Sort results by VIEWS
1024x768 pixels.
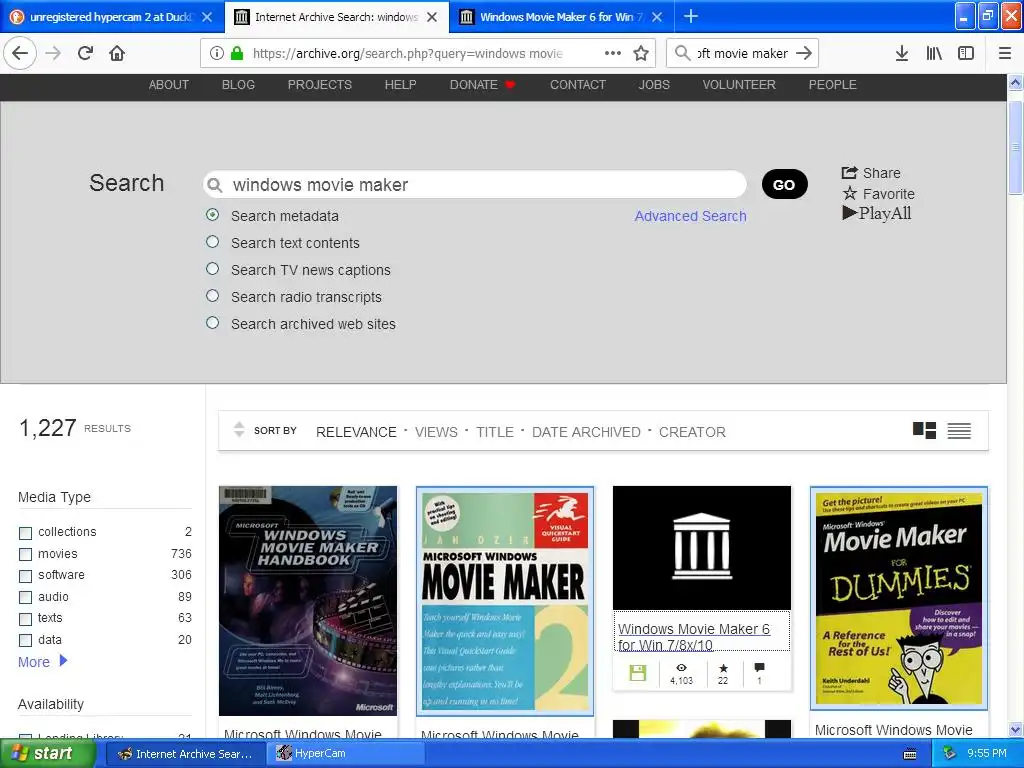click(x=436, y=432)
